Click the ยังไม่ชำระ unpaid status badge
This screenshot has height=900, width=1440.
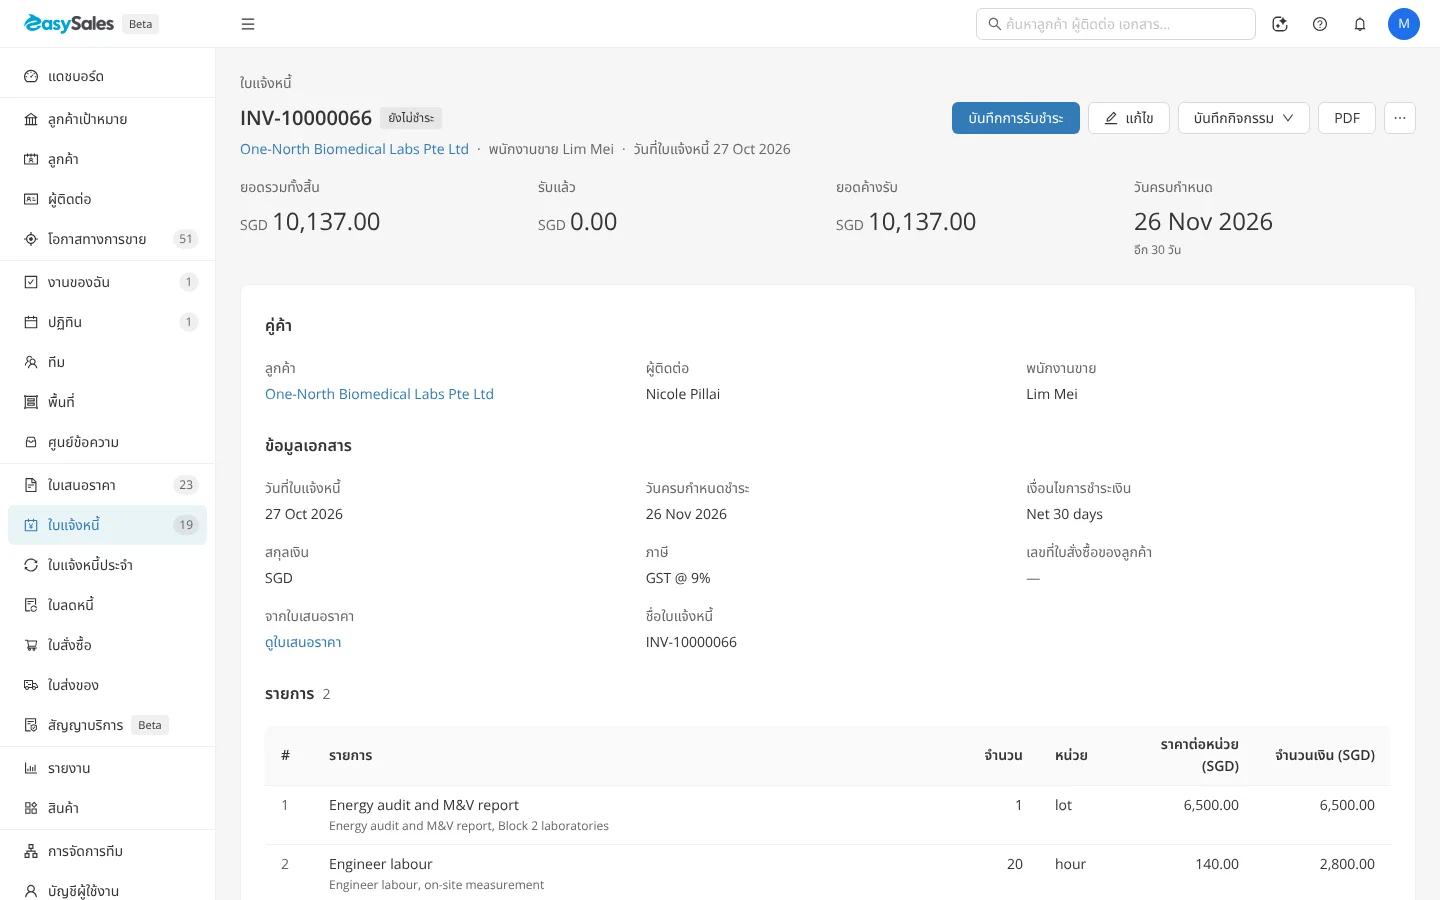[411, 118]
